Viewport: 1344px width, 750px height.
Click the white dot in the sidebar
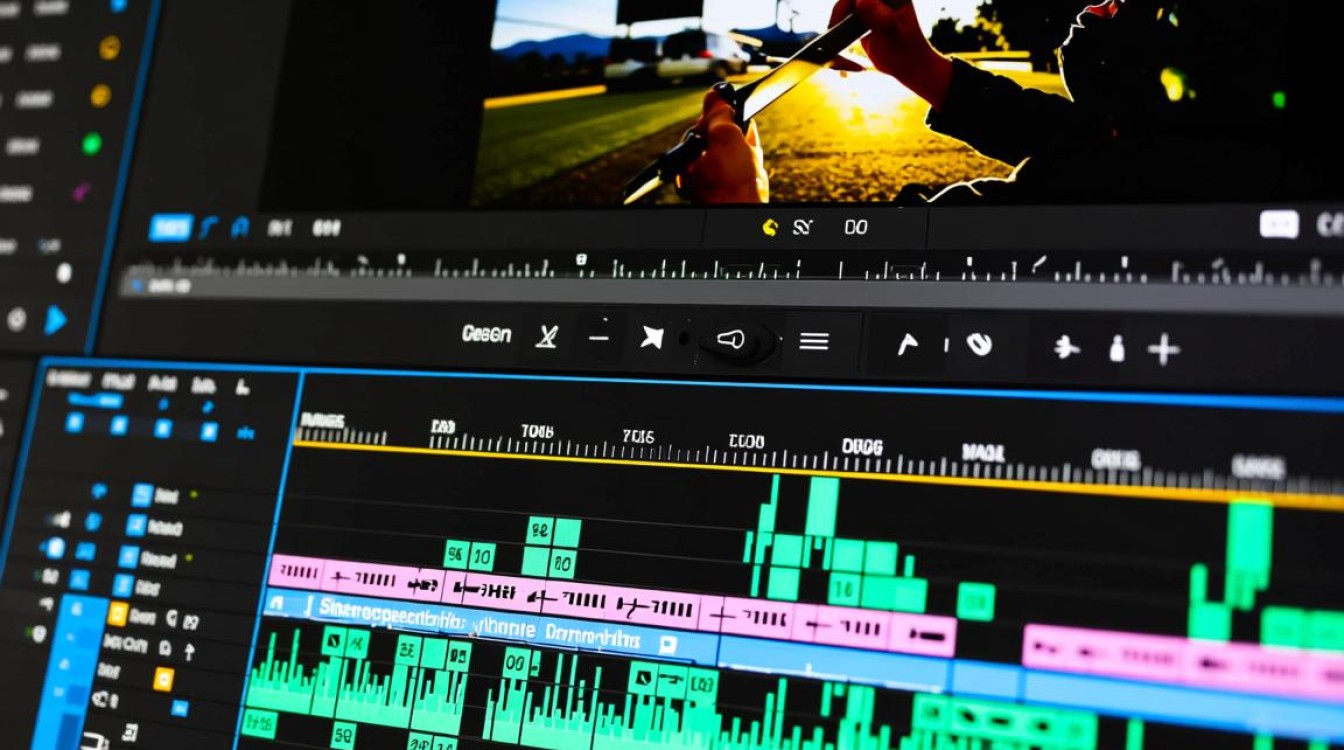point(63,272)
